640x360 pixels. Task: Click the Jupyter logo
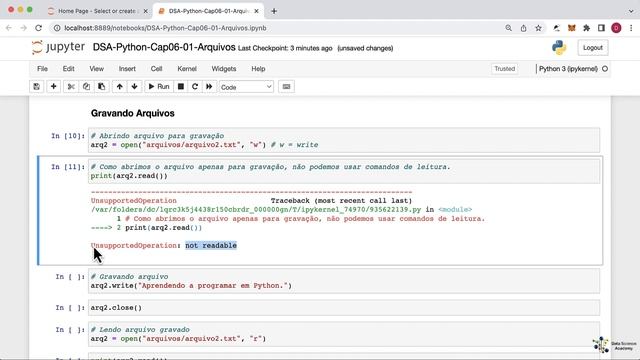(x=58, y=47)
